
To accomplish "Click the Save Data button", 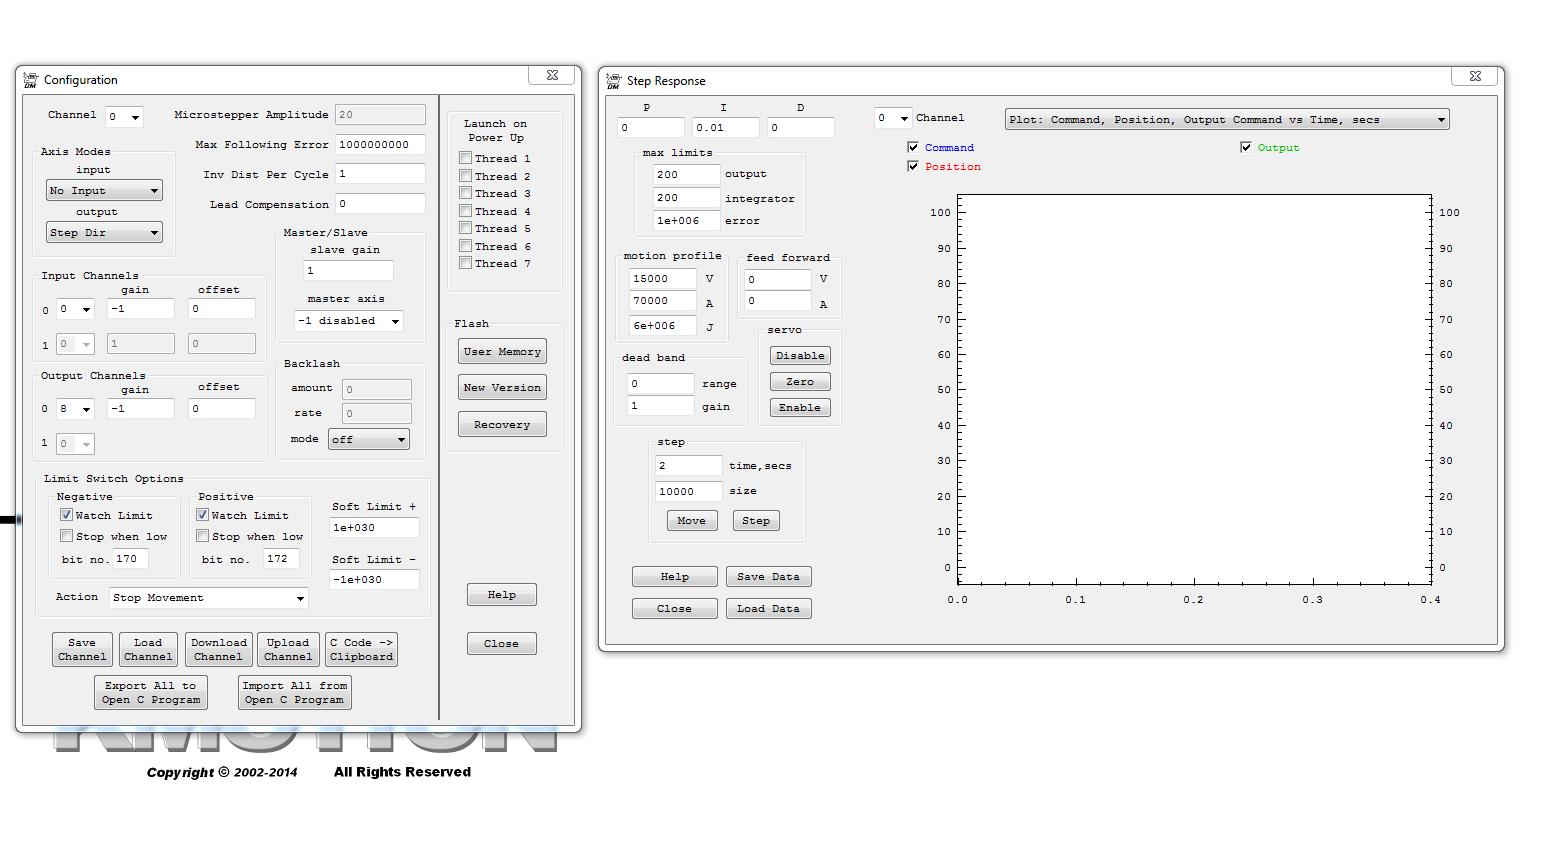I will [x=768, y=577].
